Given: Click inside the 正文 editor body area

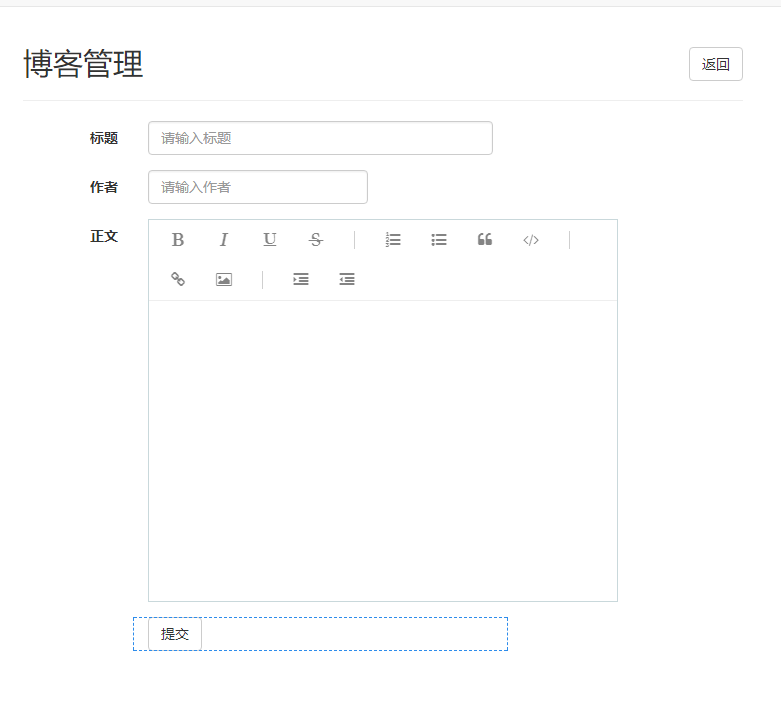Looking at the screenshot, I should 383,451.
